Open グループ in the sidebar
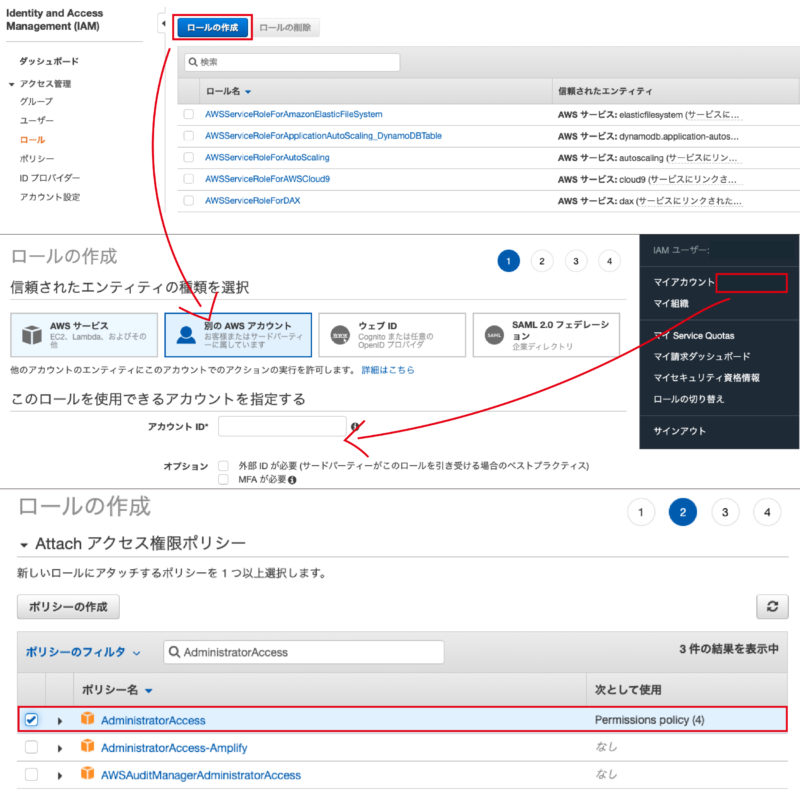The image size is (800, 800). click(x=36, y=102)
